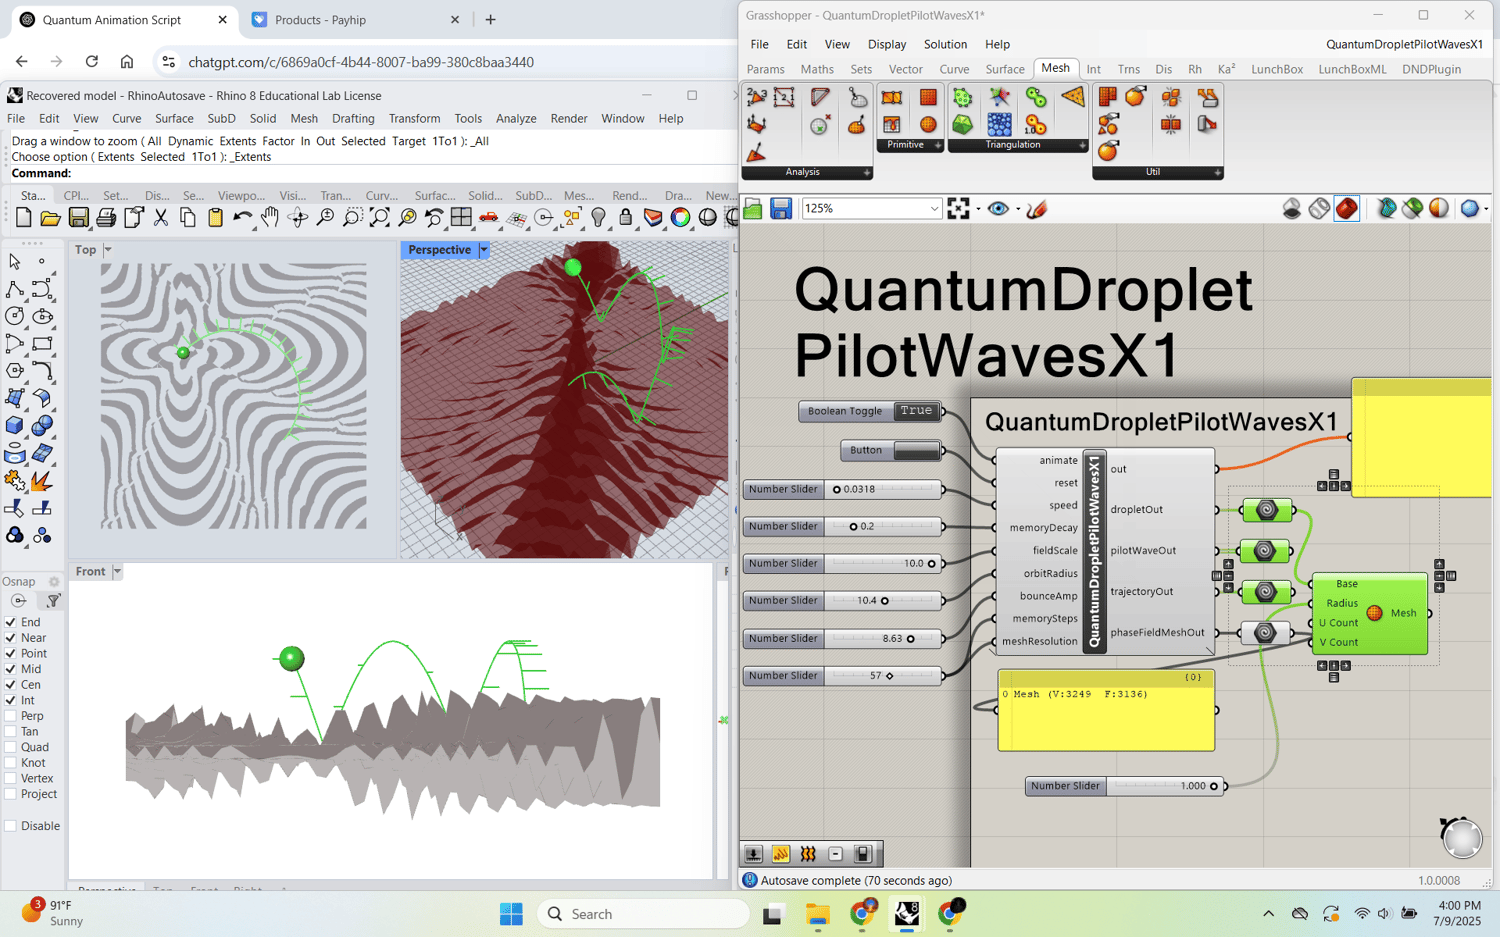This screenshot has width=1500, height=937.
Task: Expand the Analysis panel in Grasshopper ribbon
Action: [x=867, y=173]
